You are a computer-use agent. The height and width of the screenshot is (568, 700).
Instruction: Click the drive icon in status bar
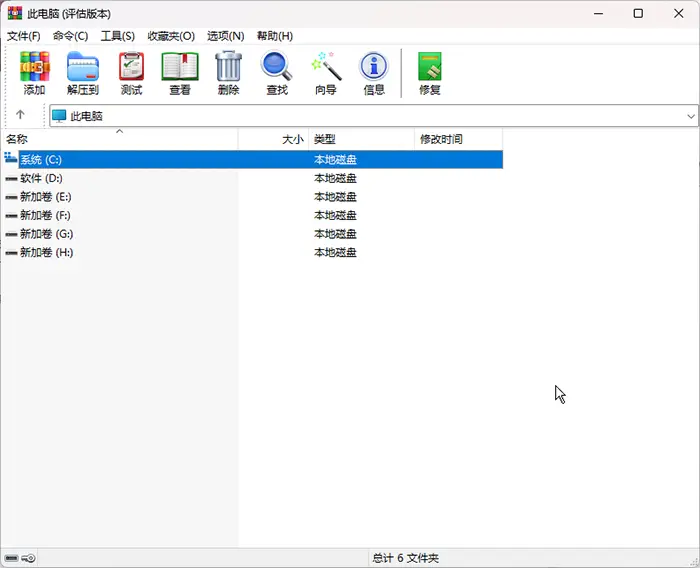[11, 558]
